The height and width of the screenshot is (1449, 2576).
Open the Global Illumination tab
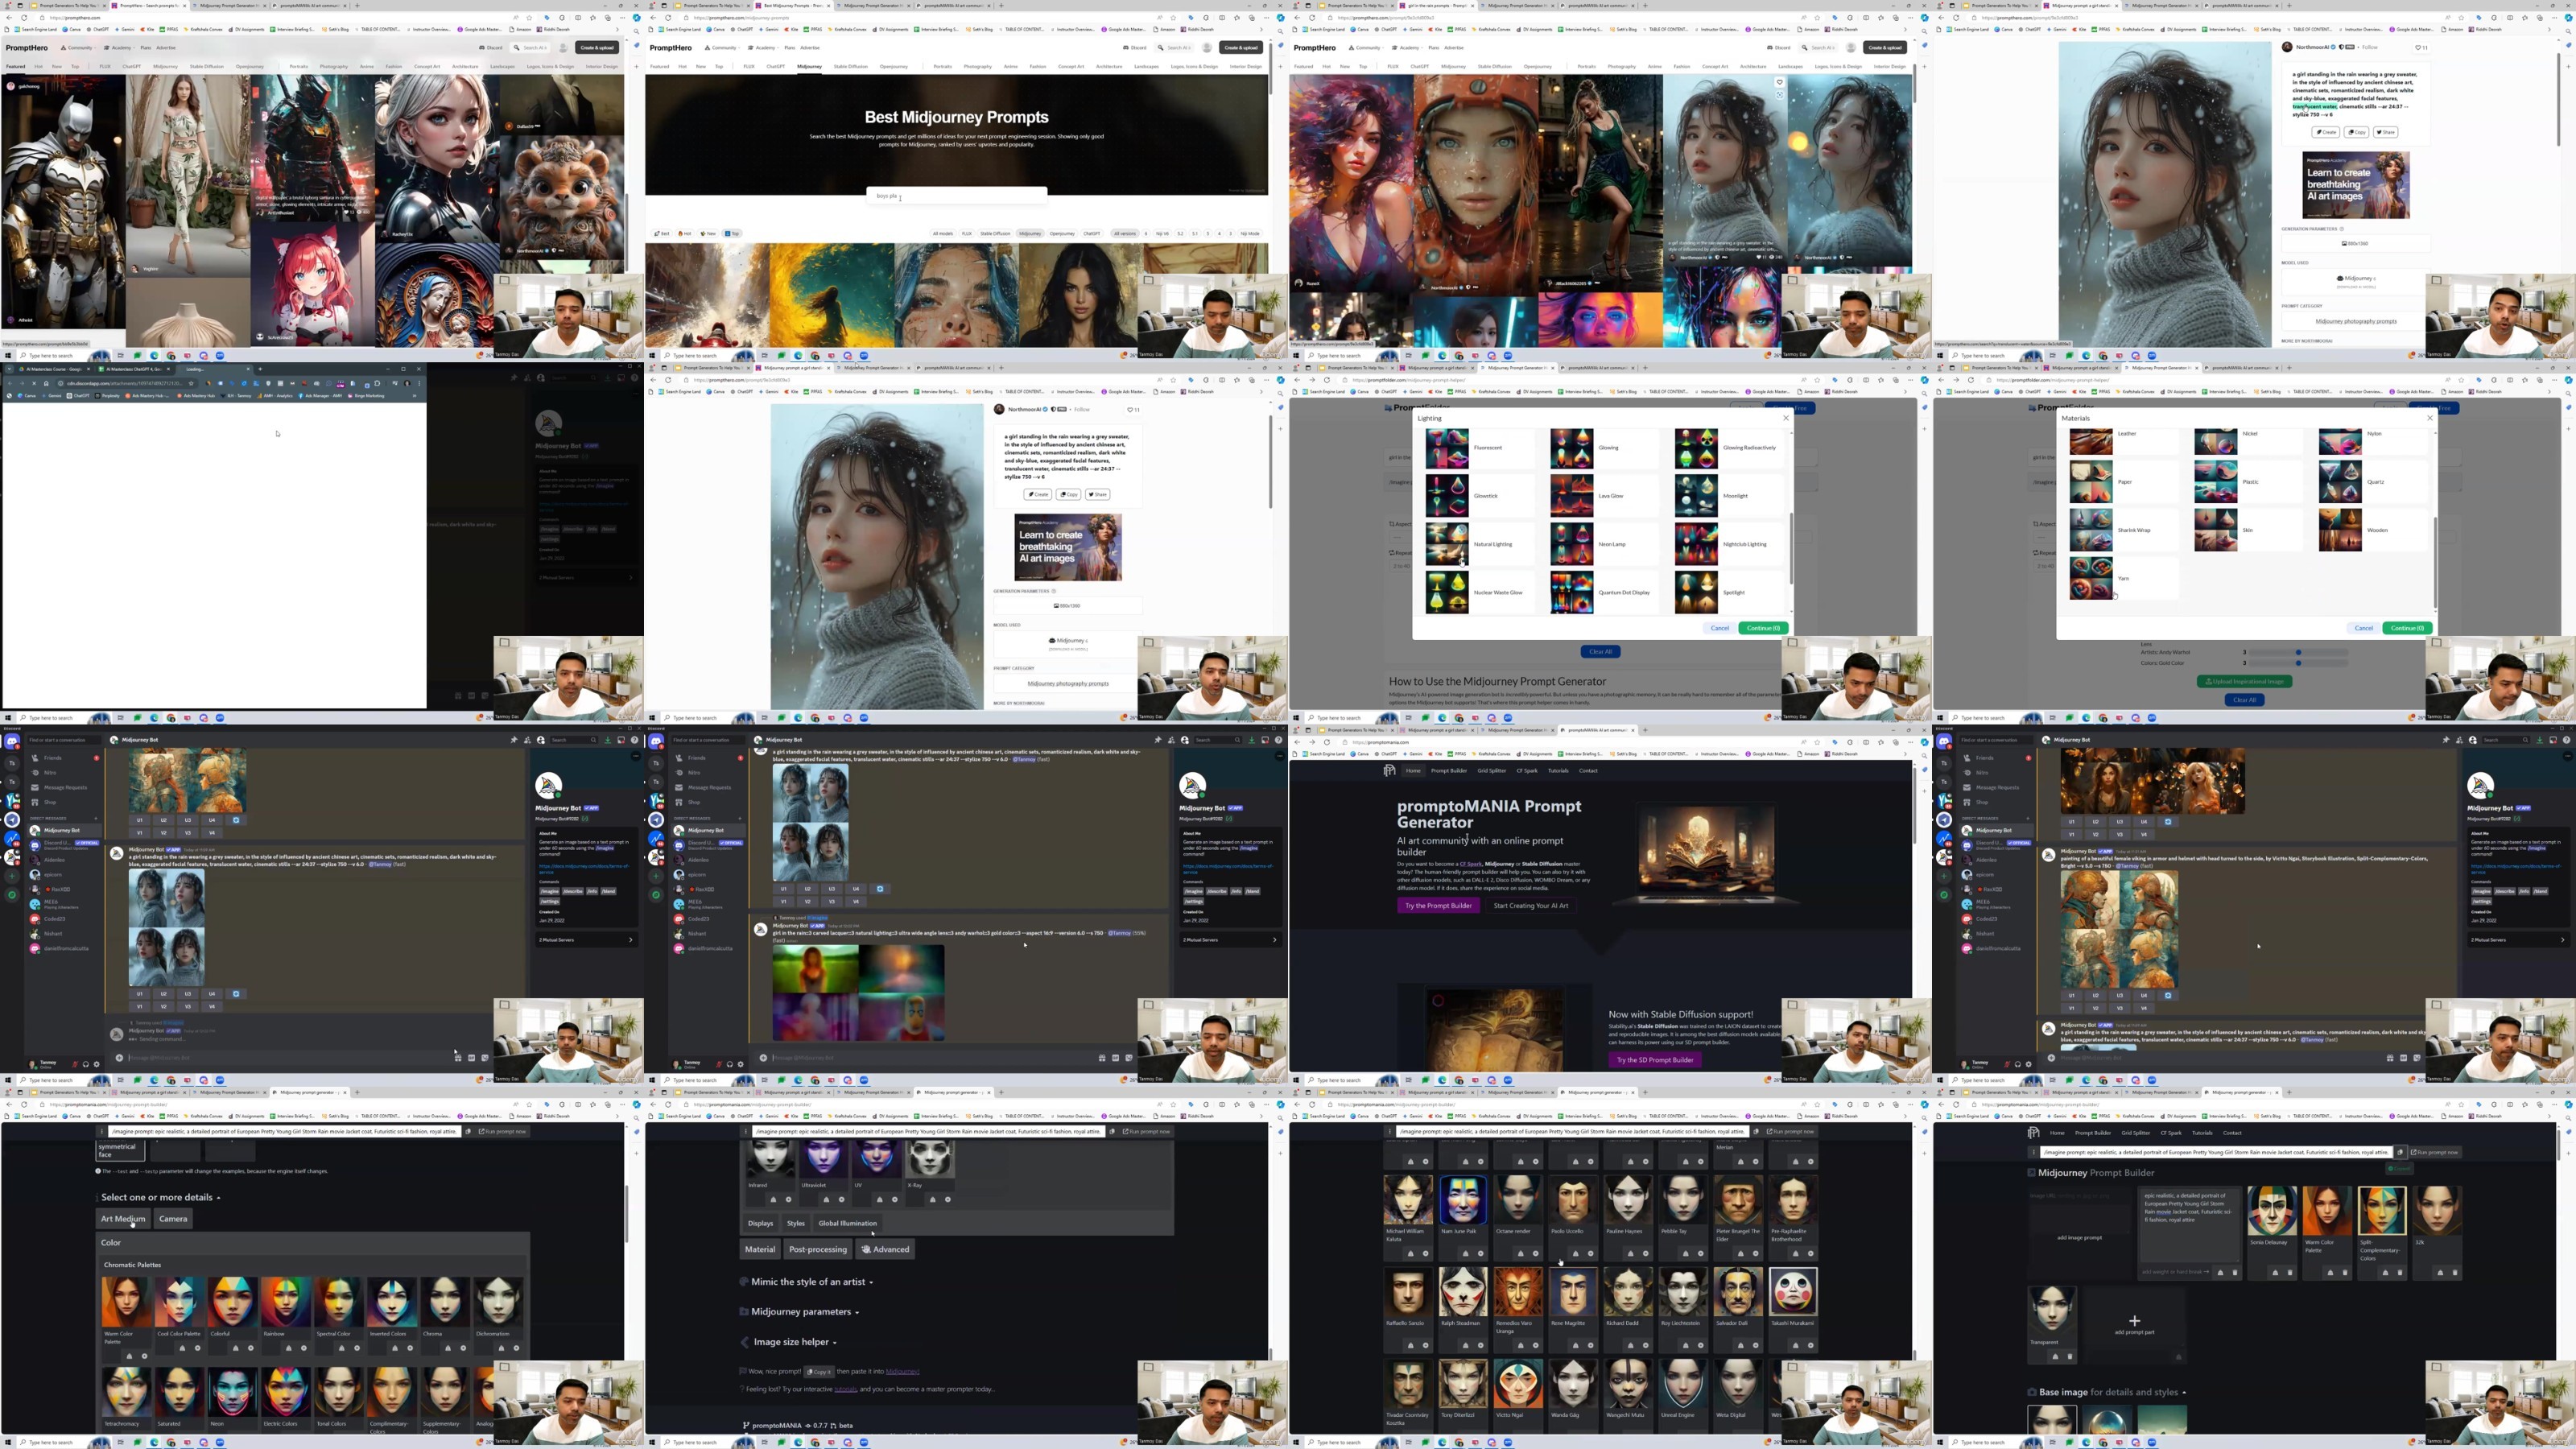tap(847, 1223)
